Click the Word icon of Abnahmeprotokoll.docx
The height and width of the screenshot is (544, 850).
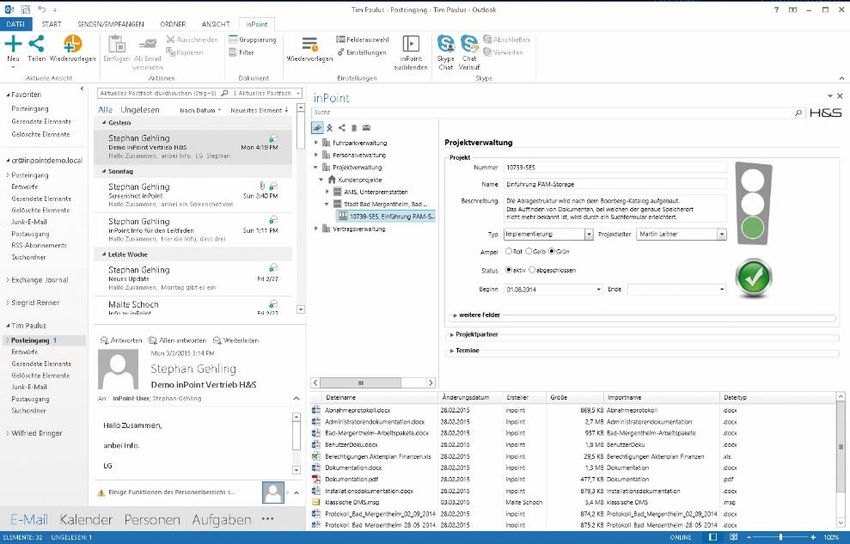pyautogui.click(x=316, y=411)
